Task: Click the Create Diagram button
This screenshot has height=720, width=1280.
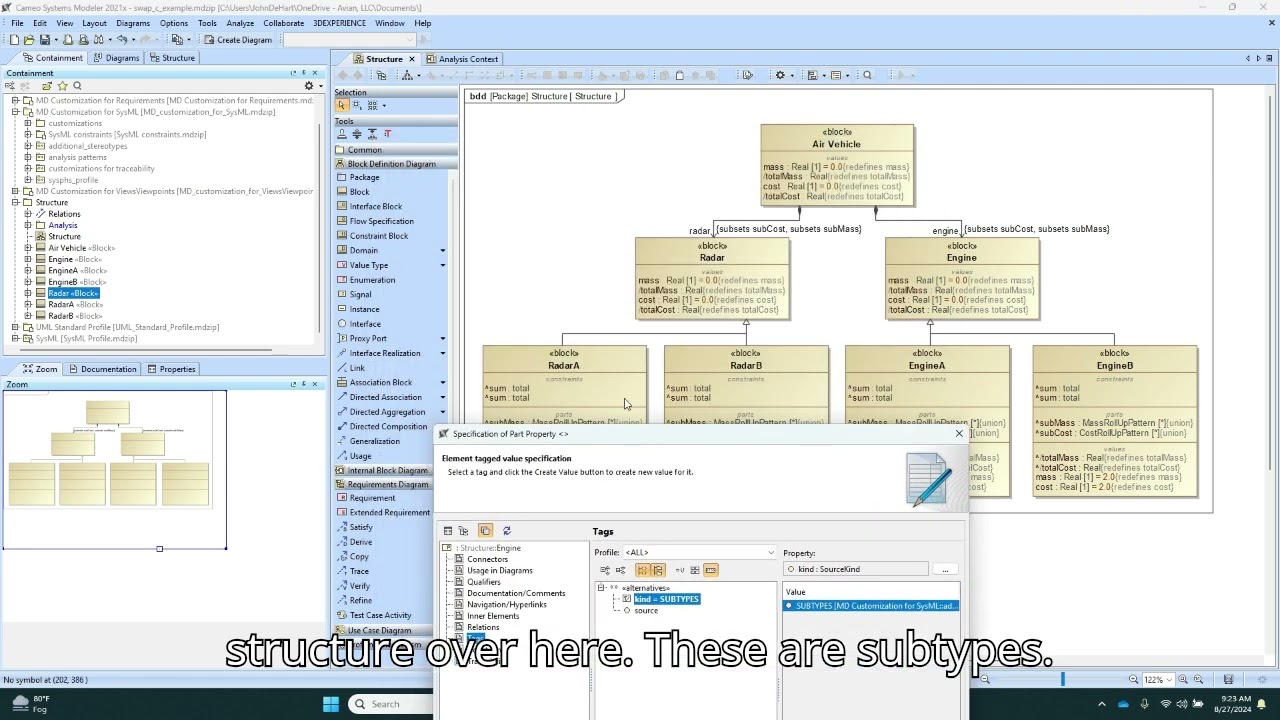Action: click(238, 40)
